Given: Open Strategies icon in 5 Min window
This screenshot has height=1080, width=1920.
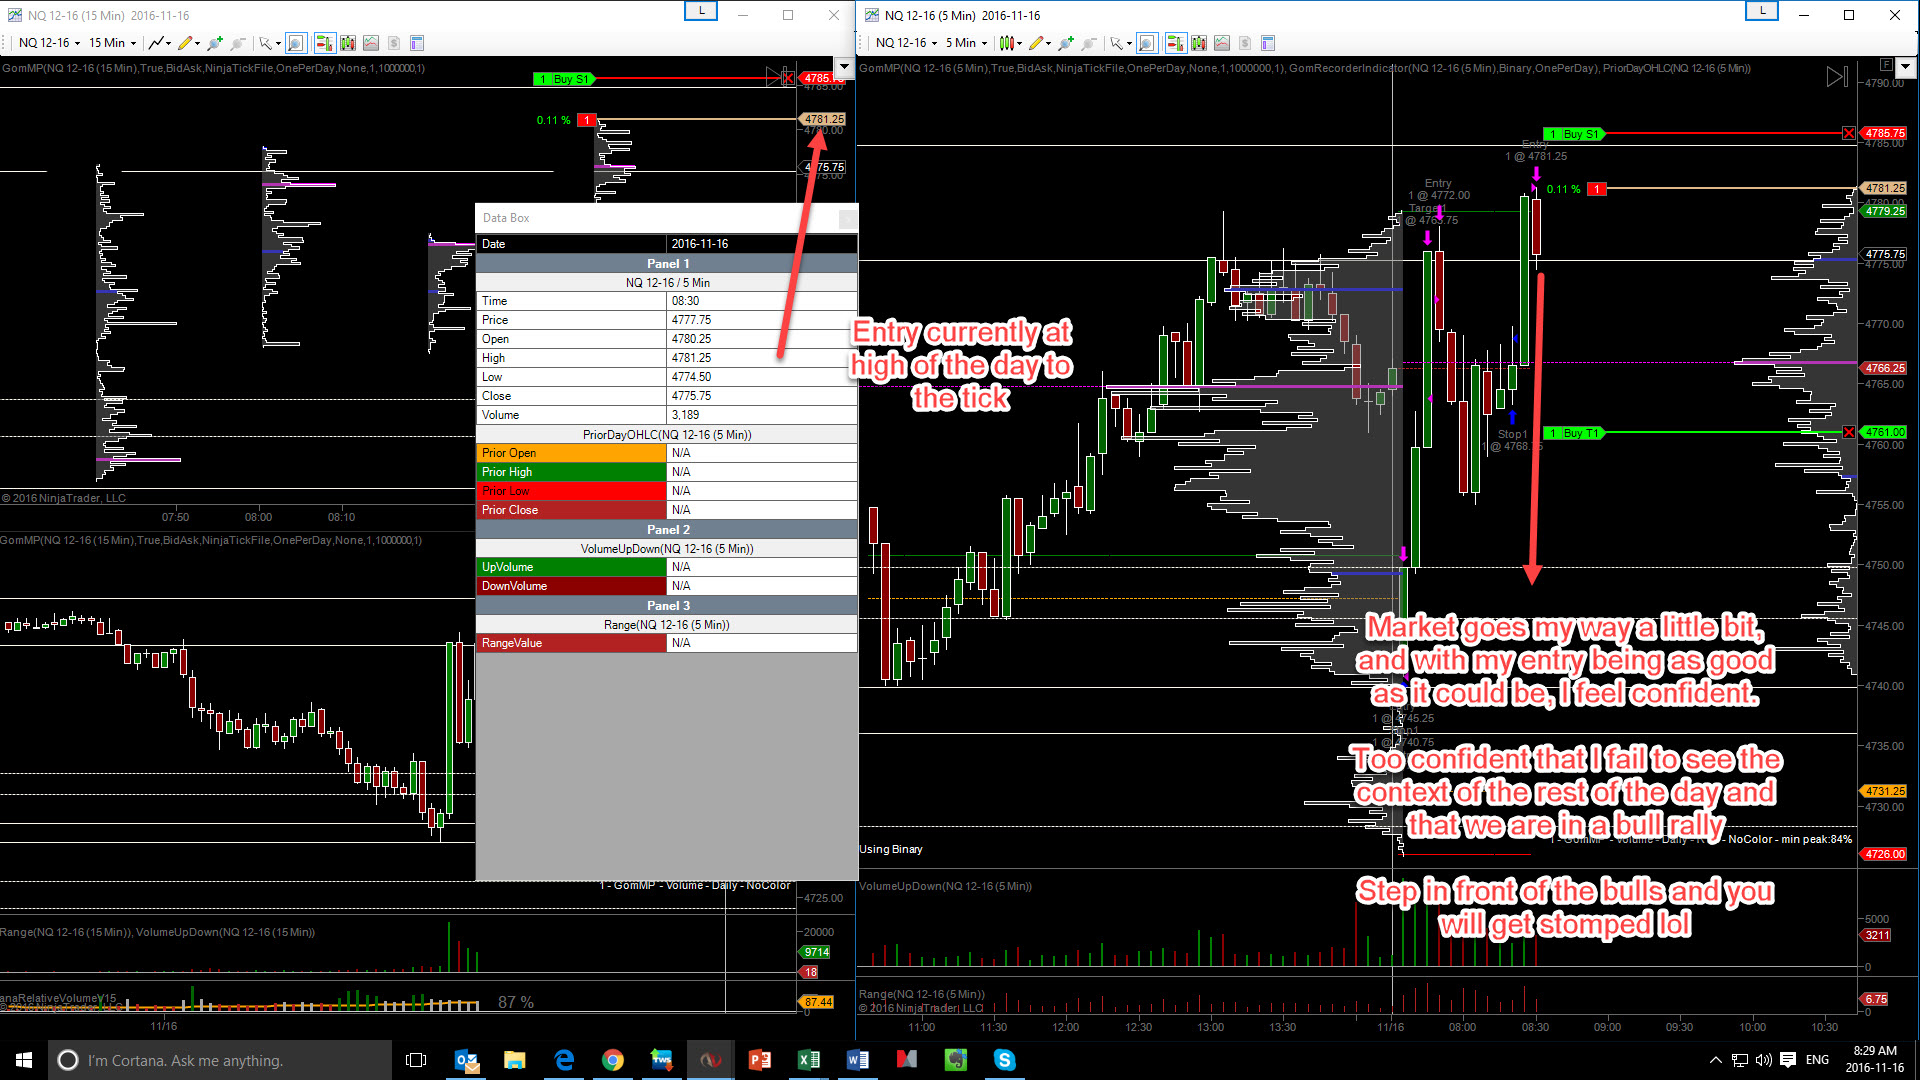Looking at the screenshot, I should click(1245, 43).
